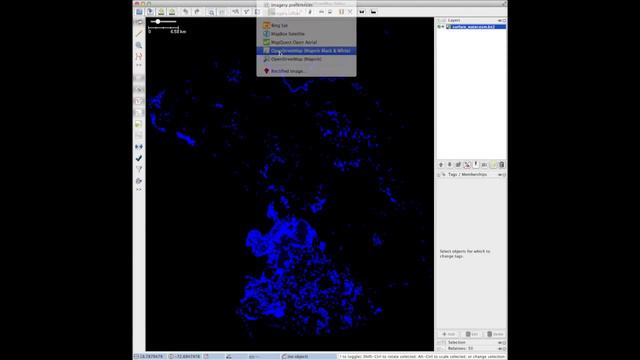Select the red Delete mode tool
Viewport: 640px width, 360px height.
pyautogui.click(x=139, y=56)
